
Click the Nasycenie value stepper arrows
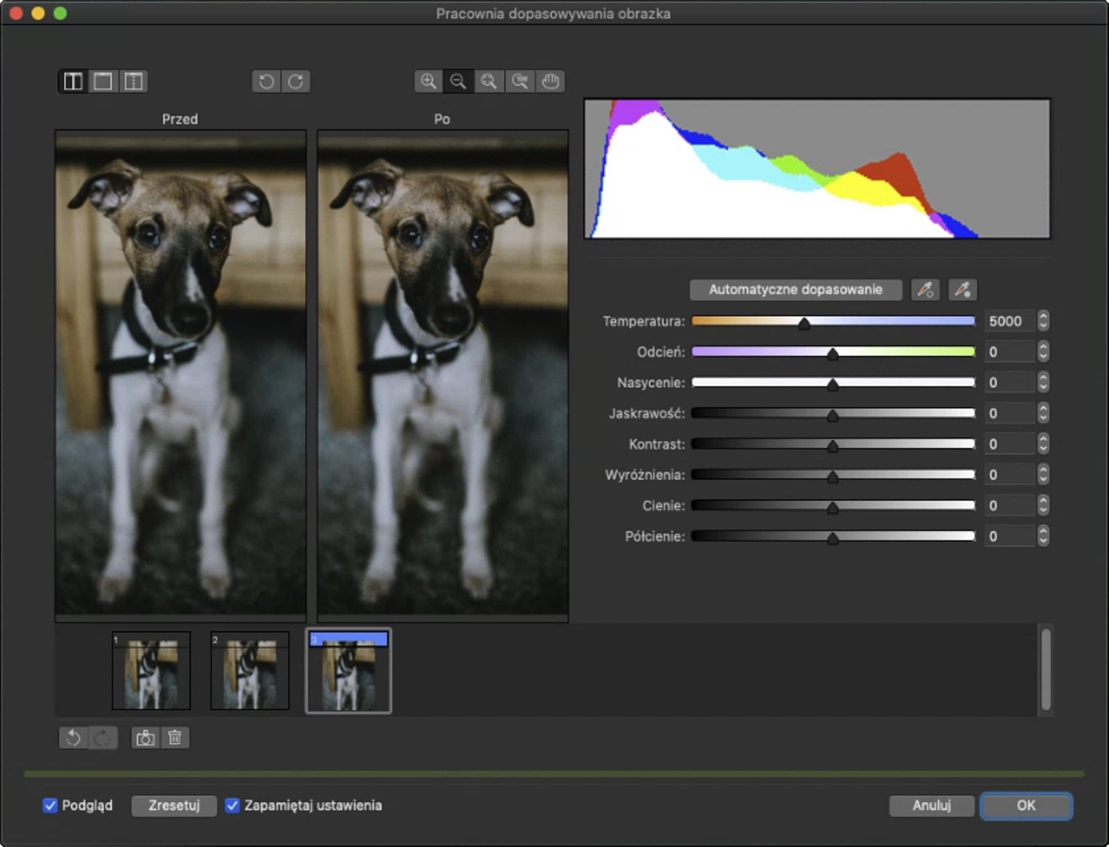1043,382
